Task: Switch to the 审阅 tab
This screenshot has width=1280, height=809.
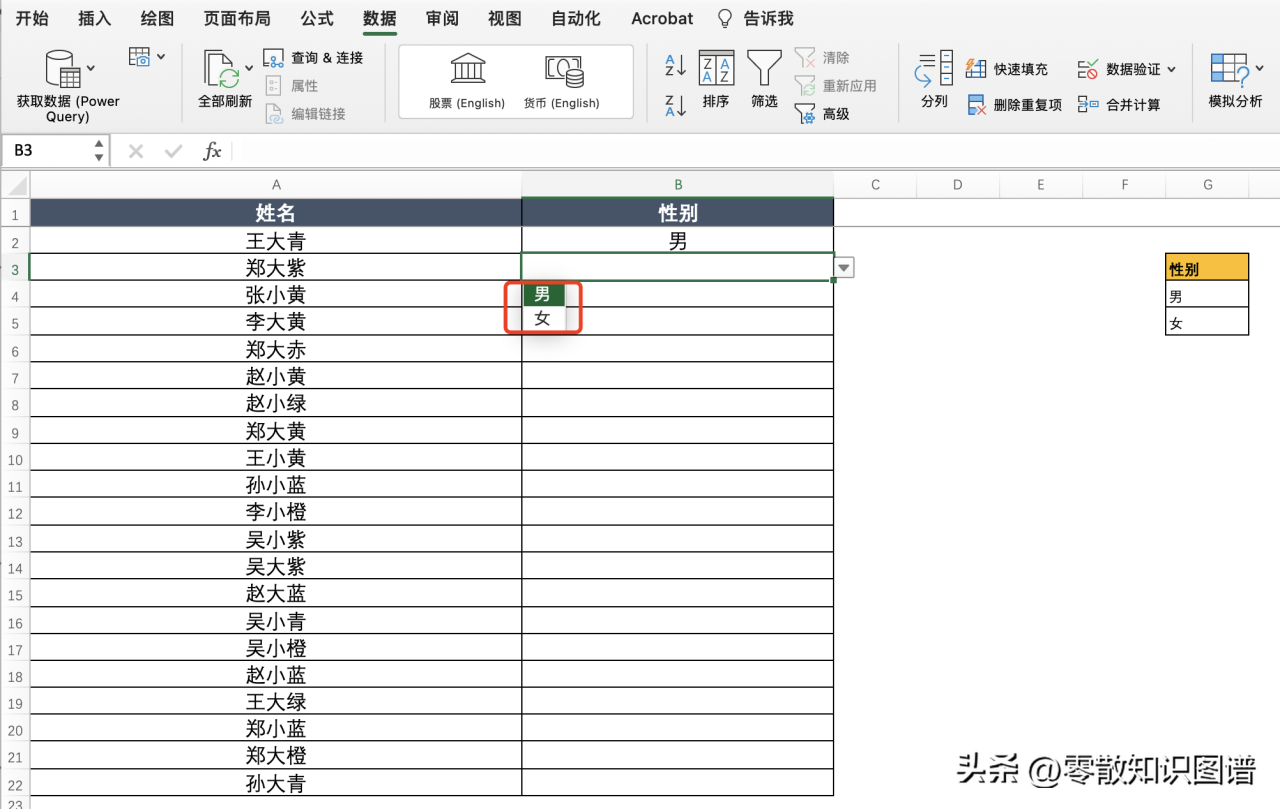Action: pyautogui.click(x=442, y=19)
